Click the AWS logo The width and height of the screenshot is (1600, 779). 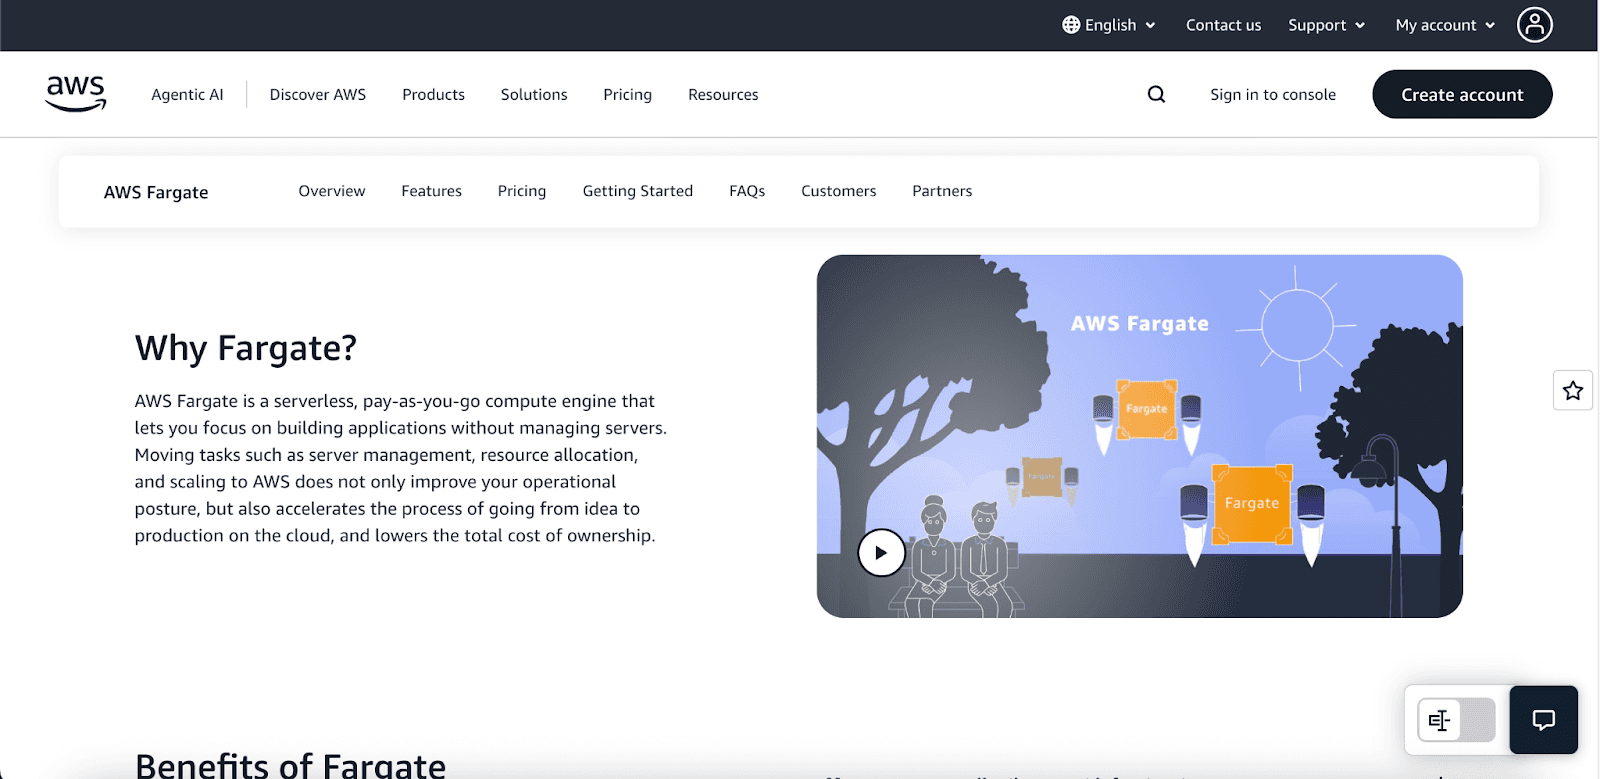[76, 94]
